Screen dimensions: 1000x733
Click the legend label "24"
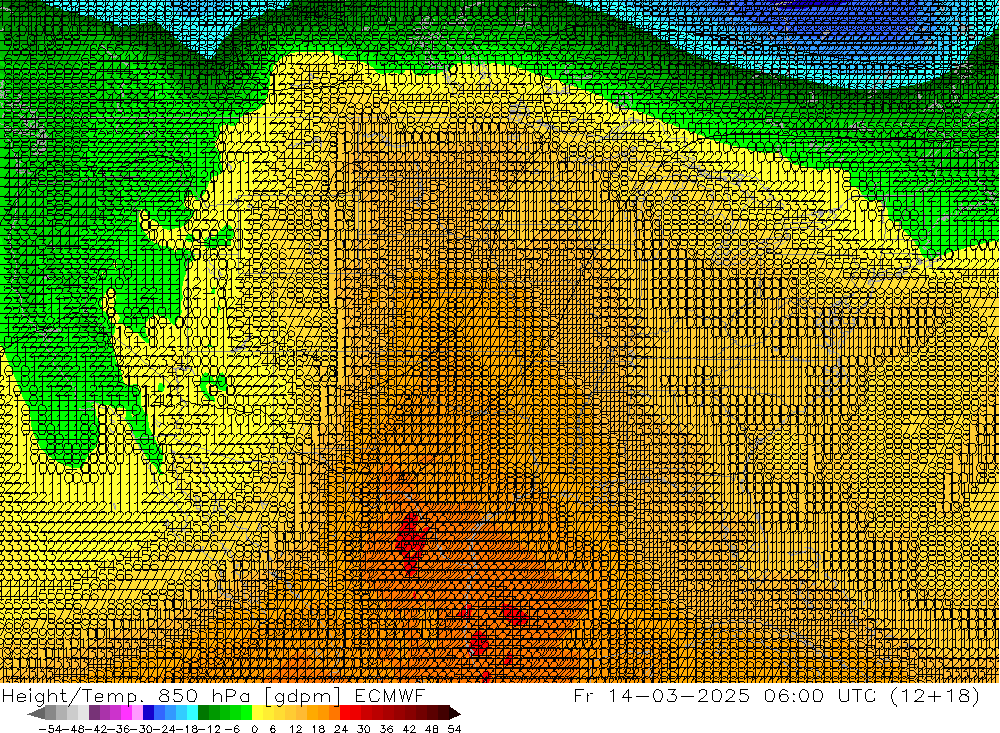click(341, 729)
